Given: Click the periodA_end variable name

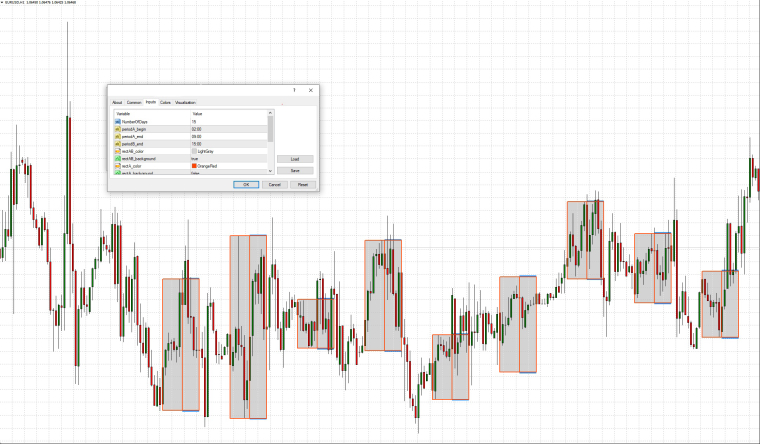Looking at the screenshot, I should point(132,137).
